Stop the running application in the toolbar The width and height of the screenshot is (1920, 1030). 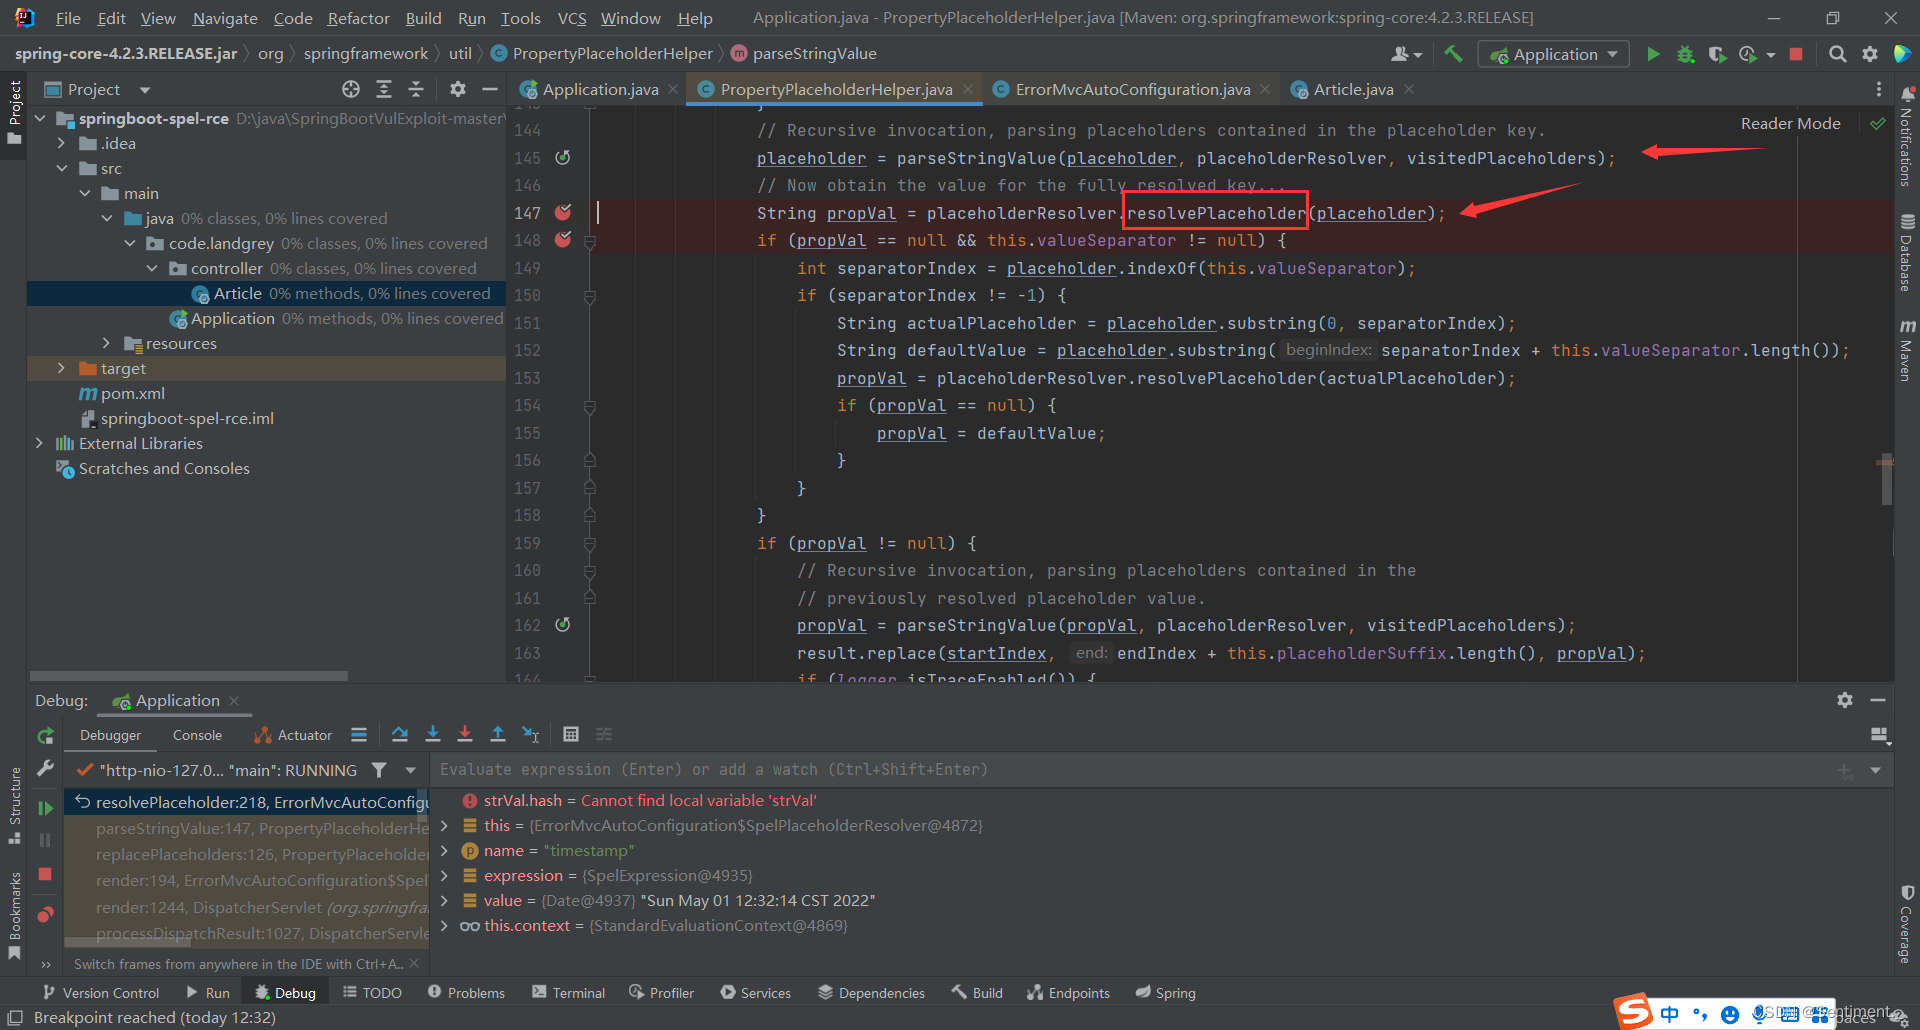[1796, 54]
